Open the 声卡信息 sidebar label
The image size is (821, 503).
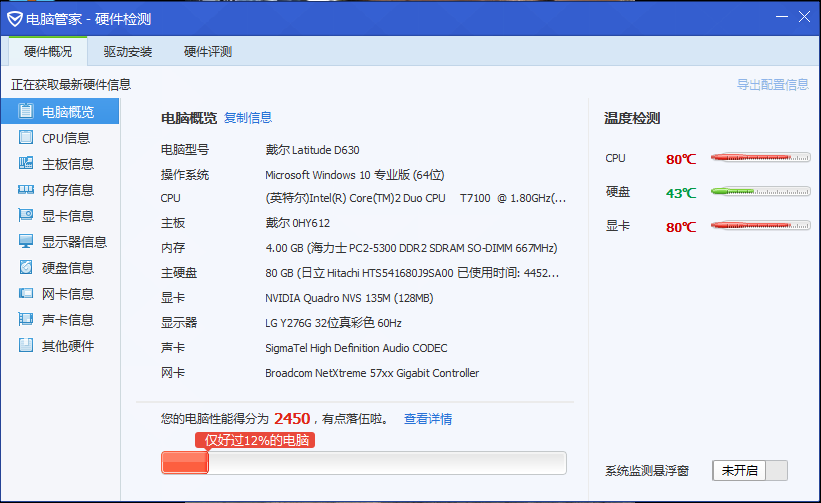(68, 320)
